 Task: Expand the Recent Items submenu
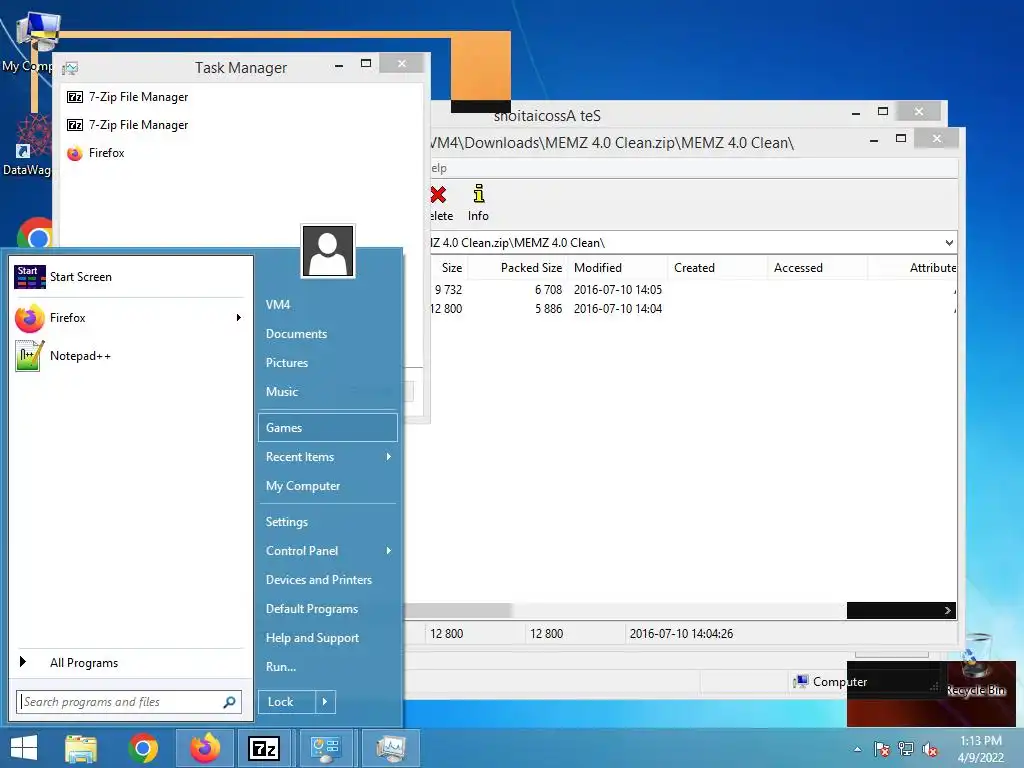pyautogui.click(x=389, y=457)
